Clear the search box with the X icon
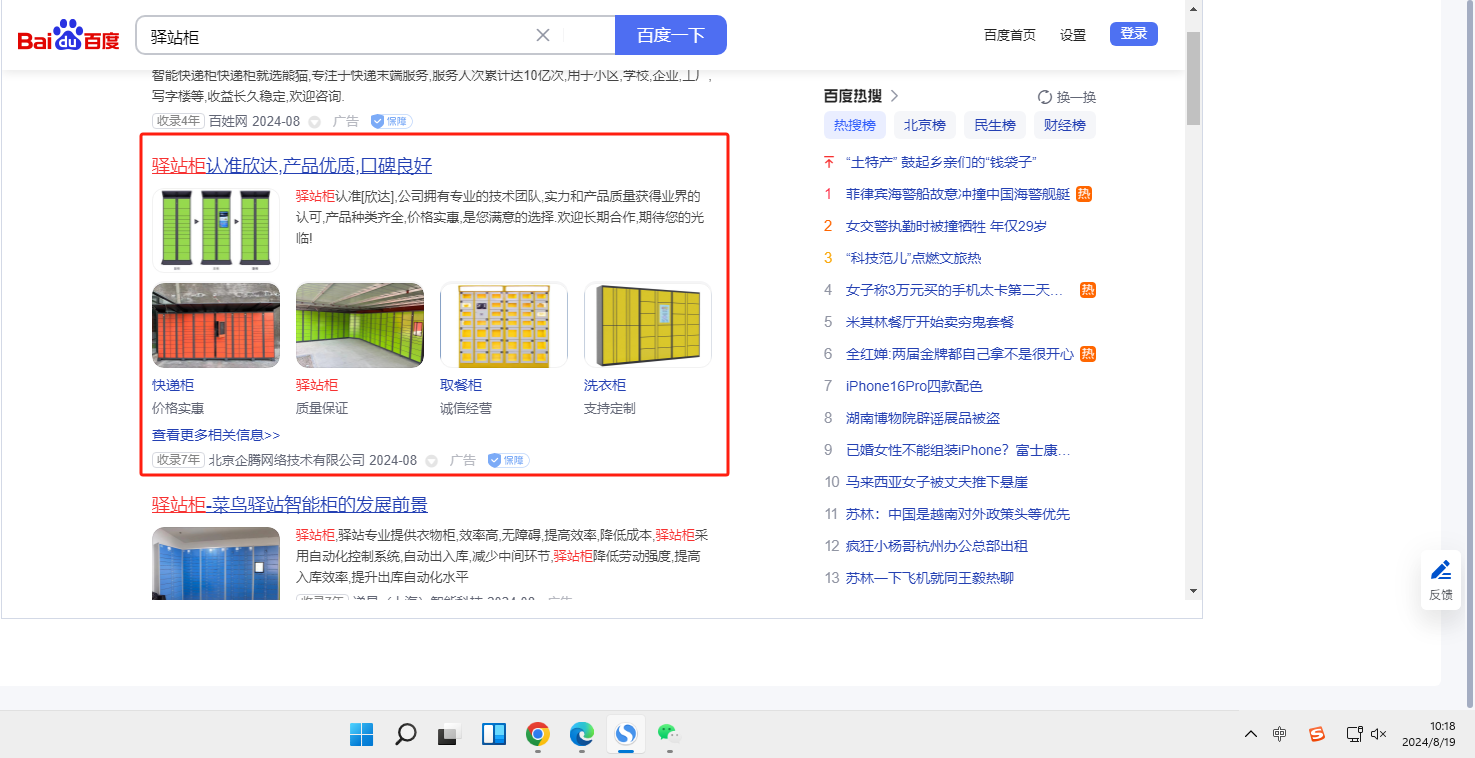Image resolution: width=1475 pixels, height=758 pixels. tap(543, 35)
